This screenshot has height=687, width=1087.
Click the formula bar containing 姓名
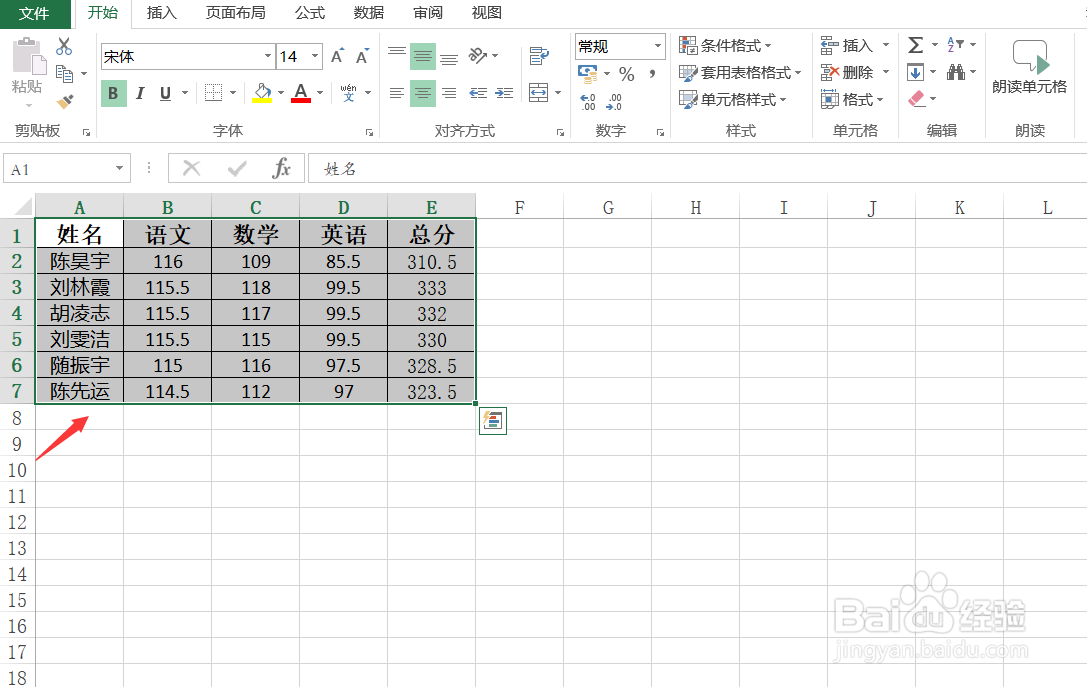pyautogui.click(x=697, y=168)
